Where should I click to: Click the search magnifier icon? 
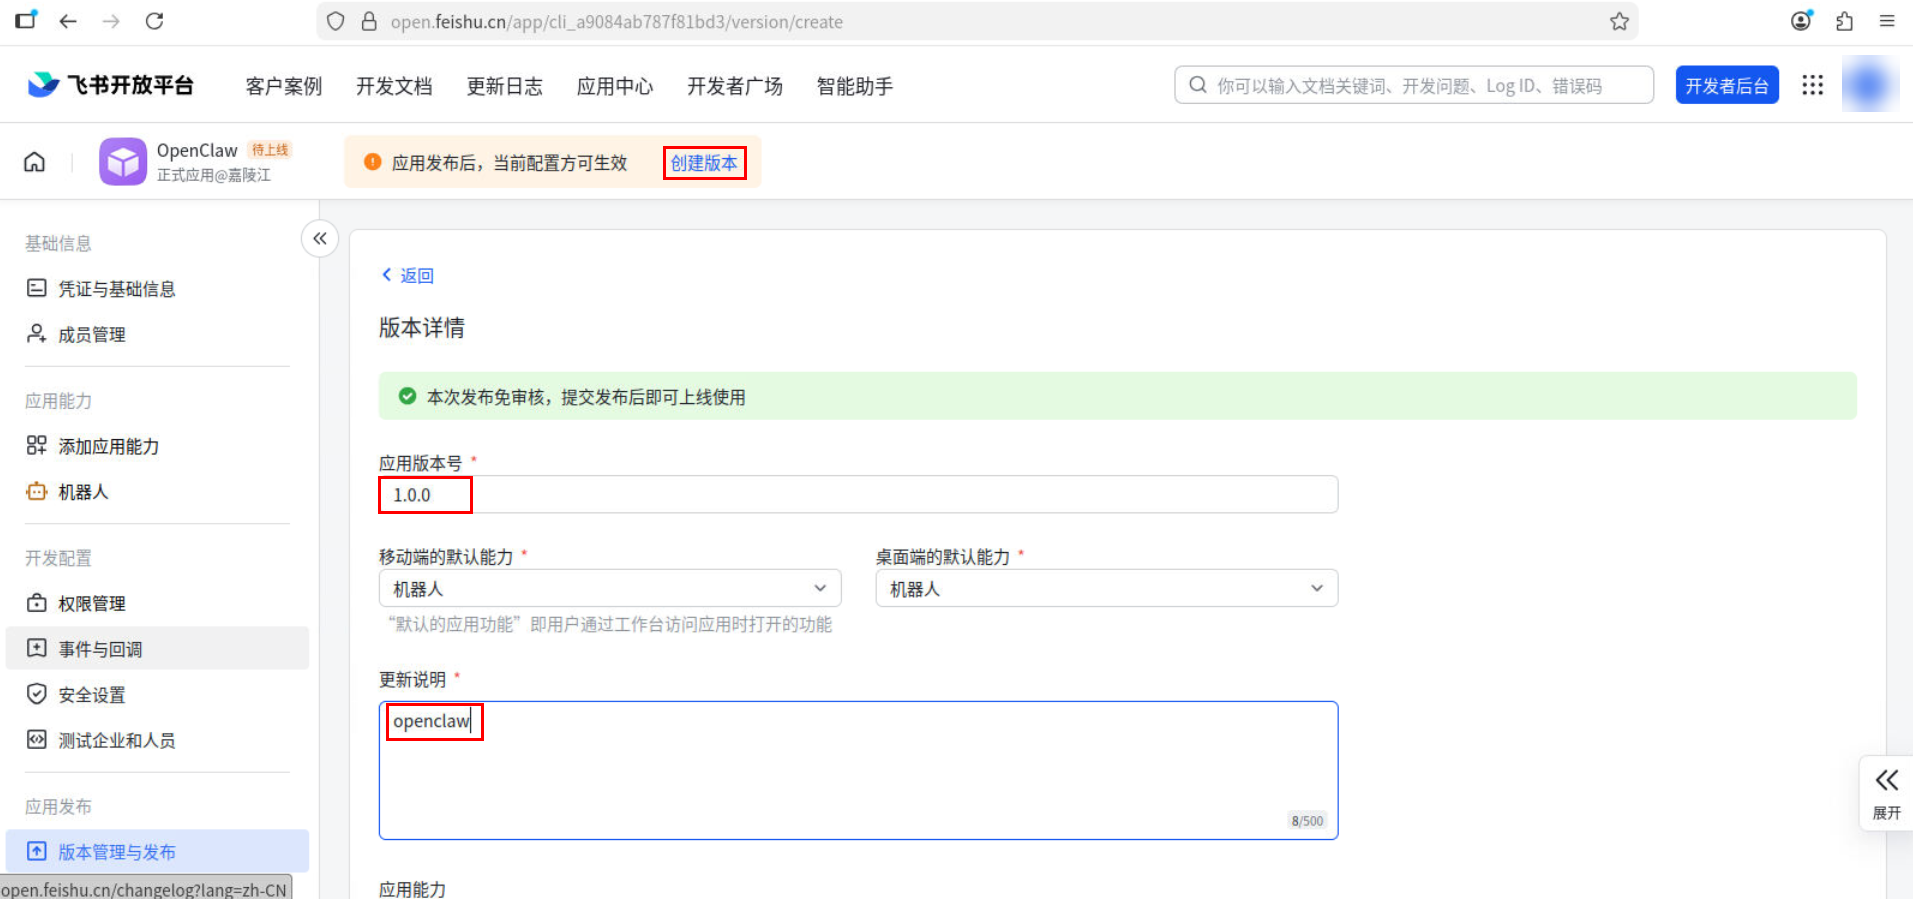pos(1197,85)
